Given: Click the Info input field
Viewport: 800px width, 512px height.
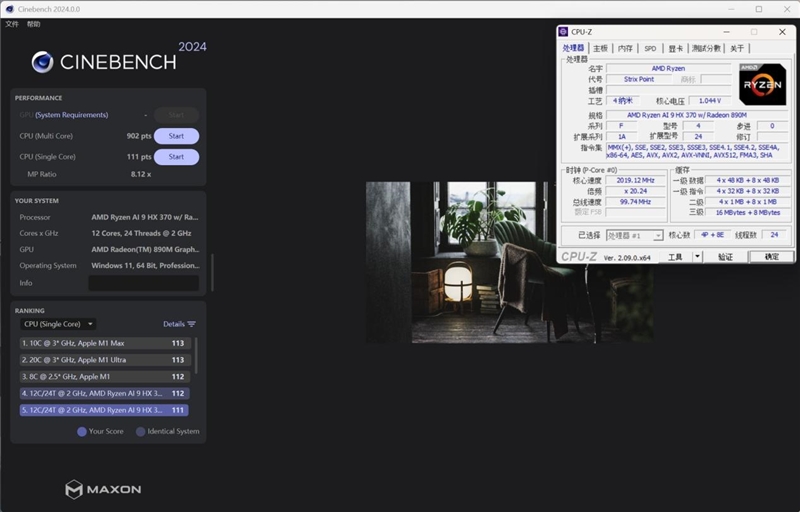Looking at the screenshot, I should point(143,283).
